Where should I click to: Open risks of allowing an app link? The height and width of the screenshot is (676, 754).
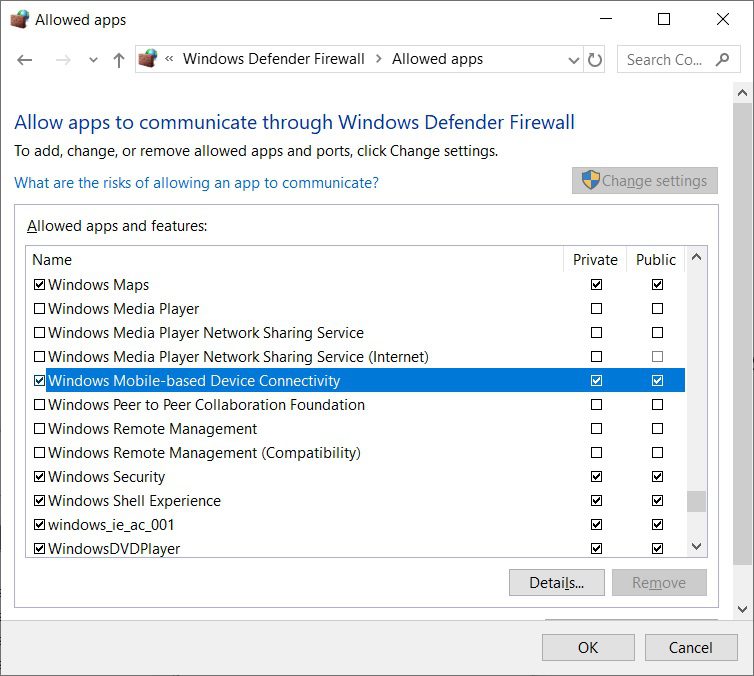[196, 183]
